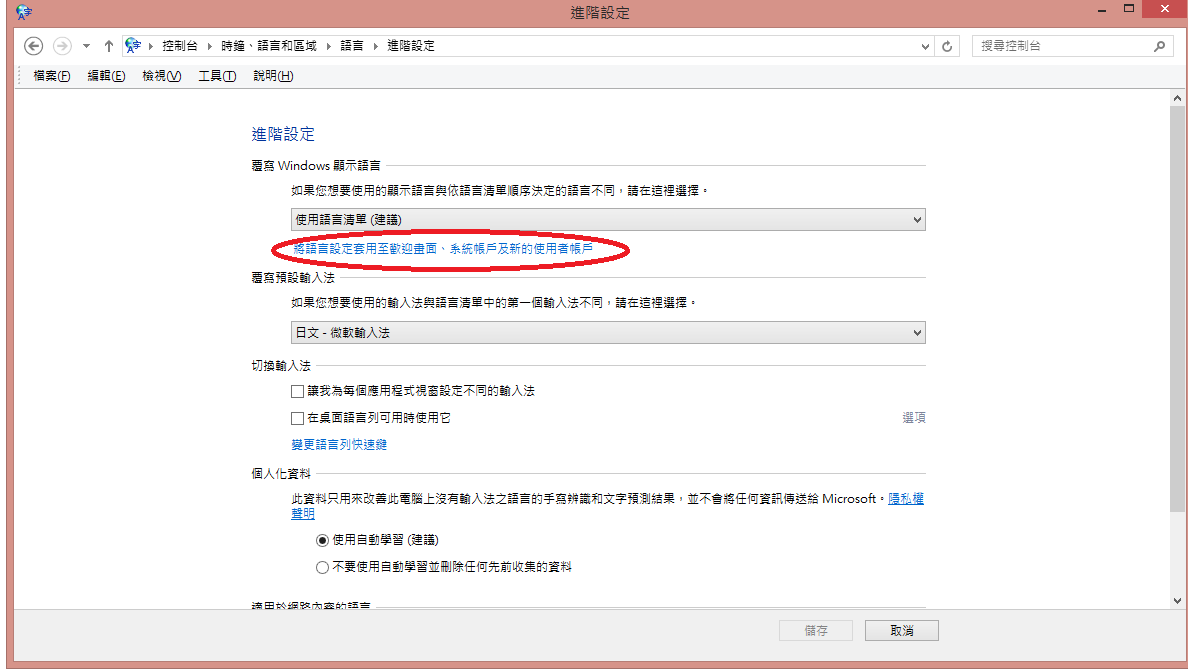Screen dimensions: 1188x672
Task: Click the Control Panel icon in address bar
Action: [x=132, y=46]
